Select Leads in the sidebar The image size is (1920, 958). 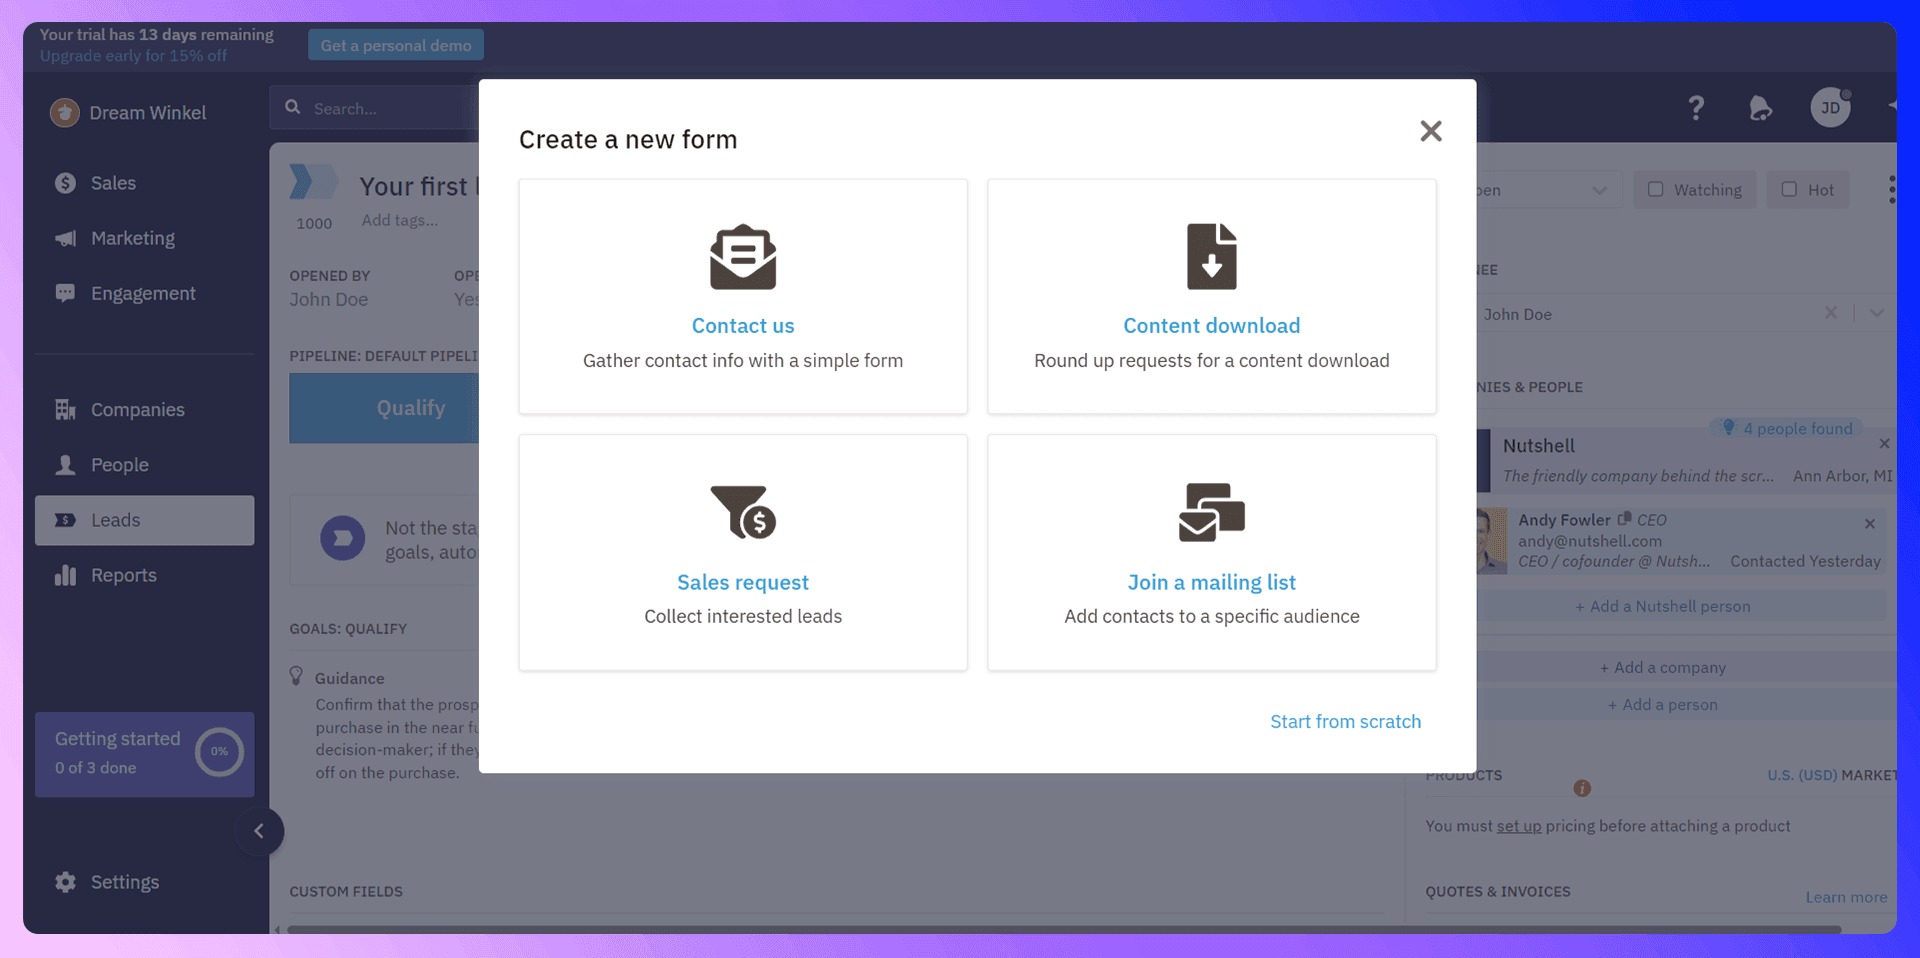[x=144, y=520]
